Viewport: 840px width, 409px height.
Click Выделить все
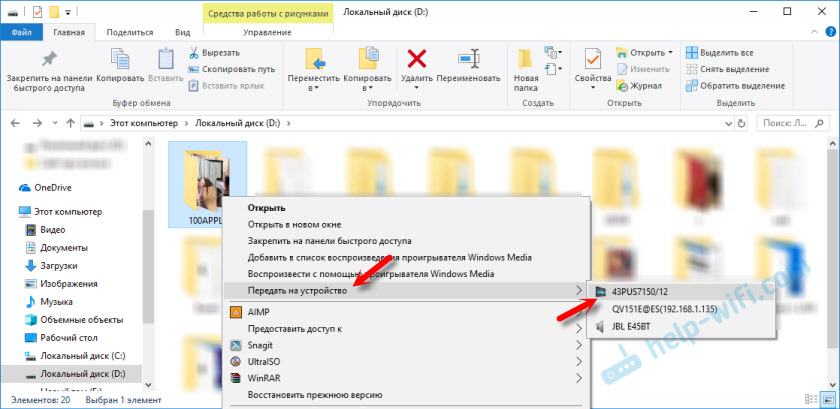tap(720, 53)
